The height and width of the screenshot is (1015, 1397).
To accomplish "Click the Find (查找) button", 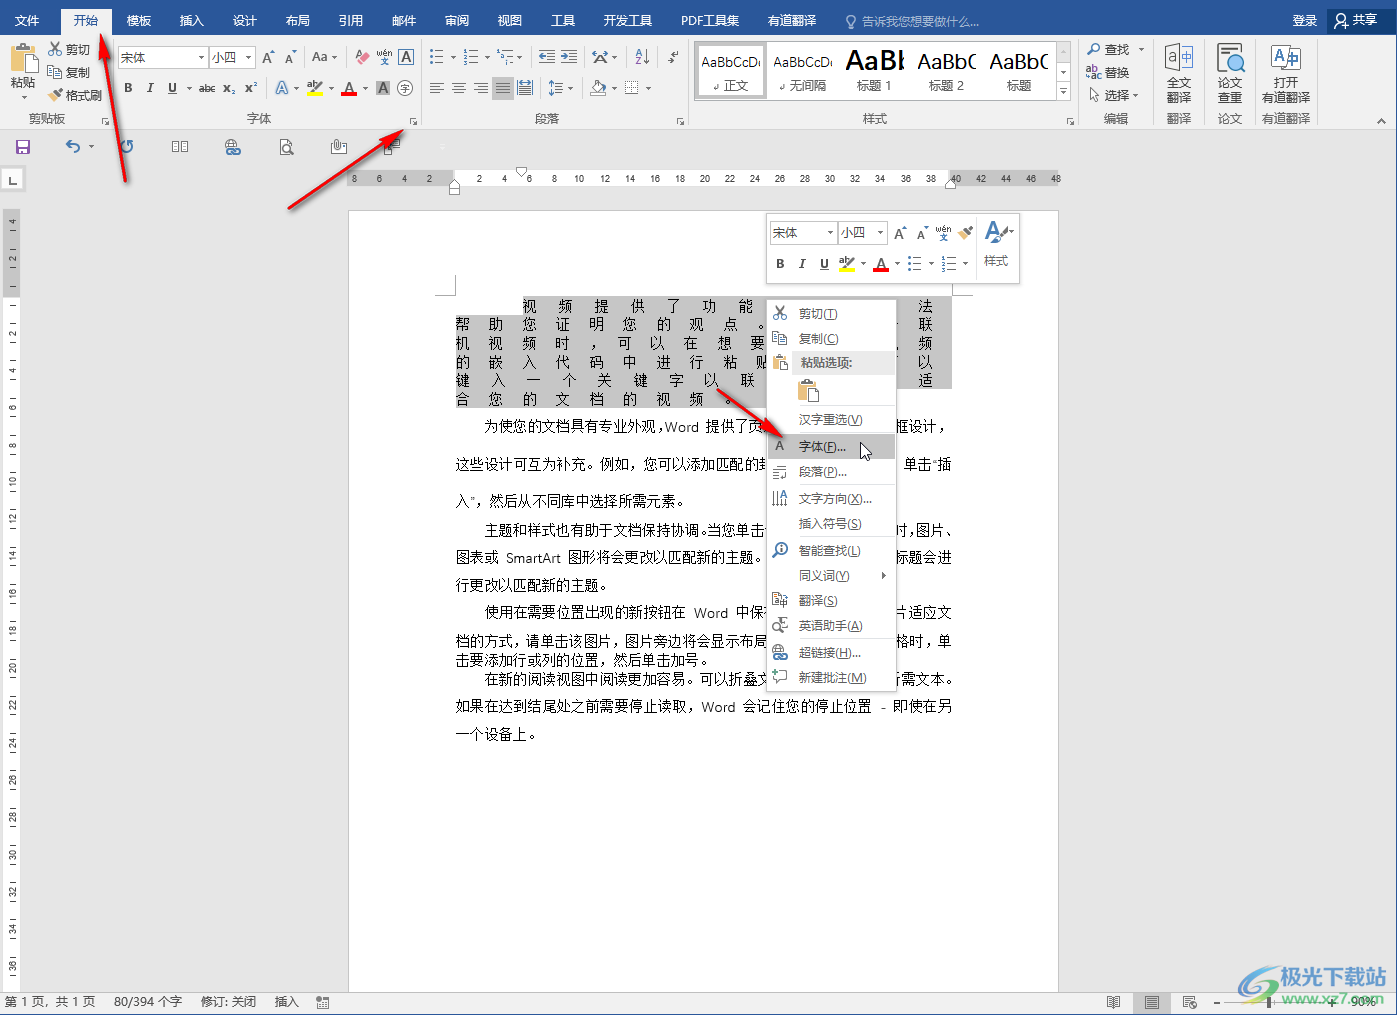I will (x=1109, y=49).
